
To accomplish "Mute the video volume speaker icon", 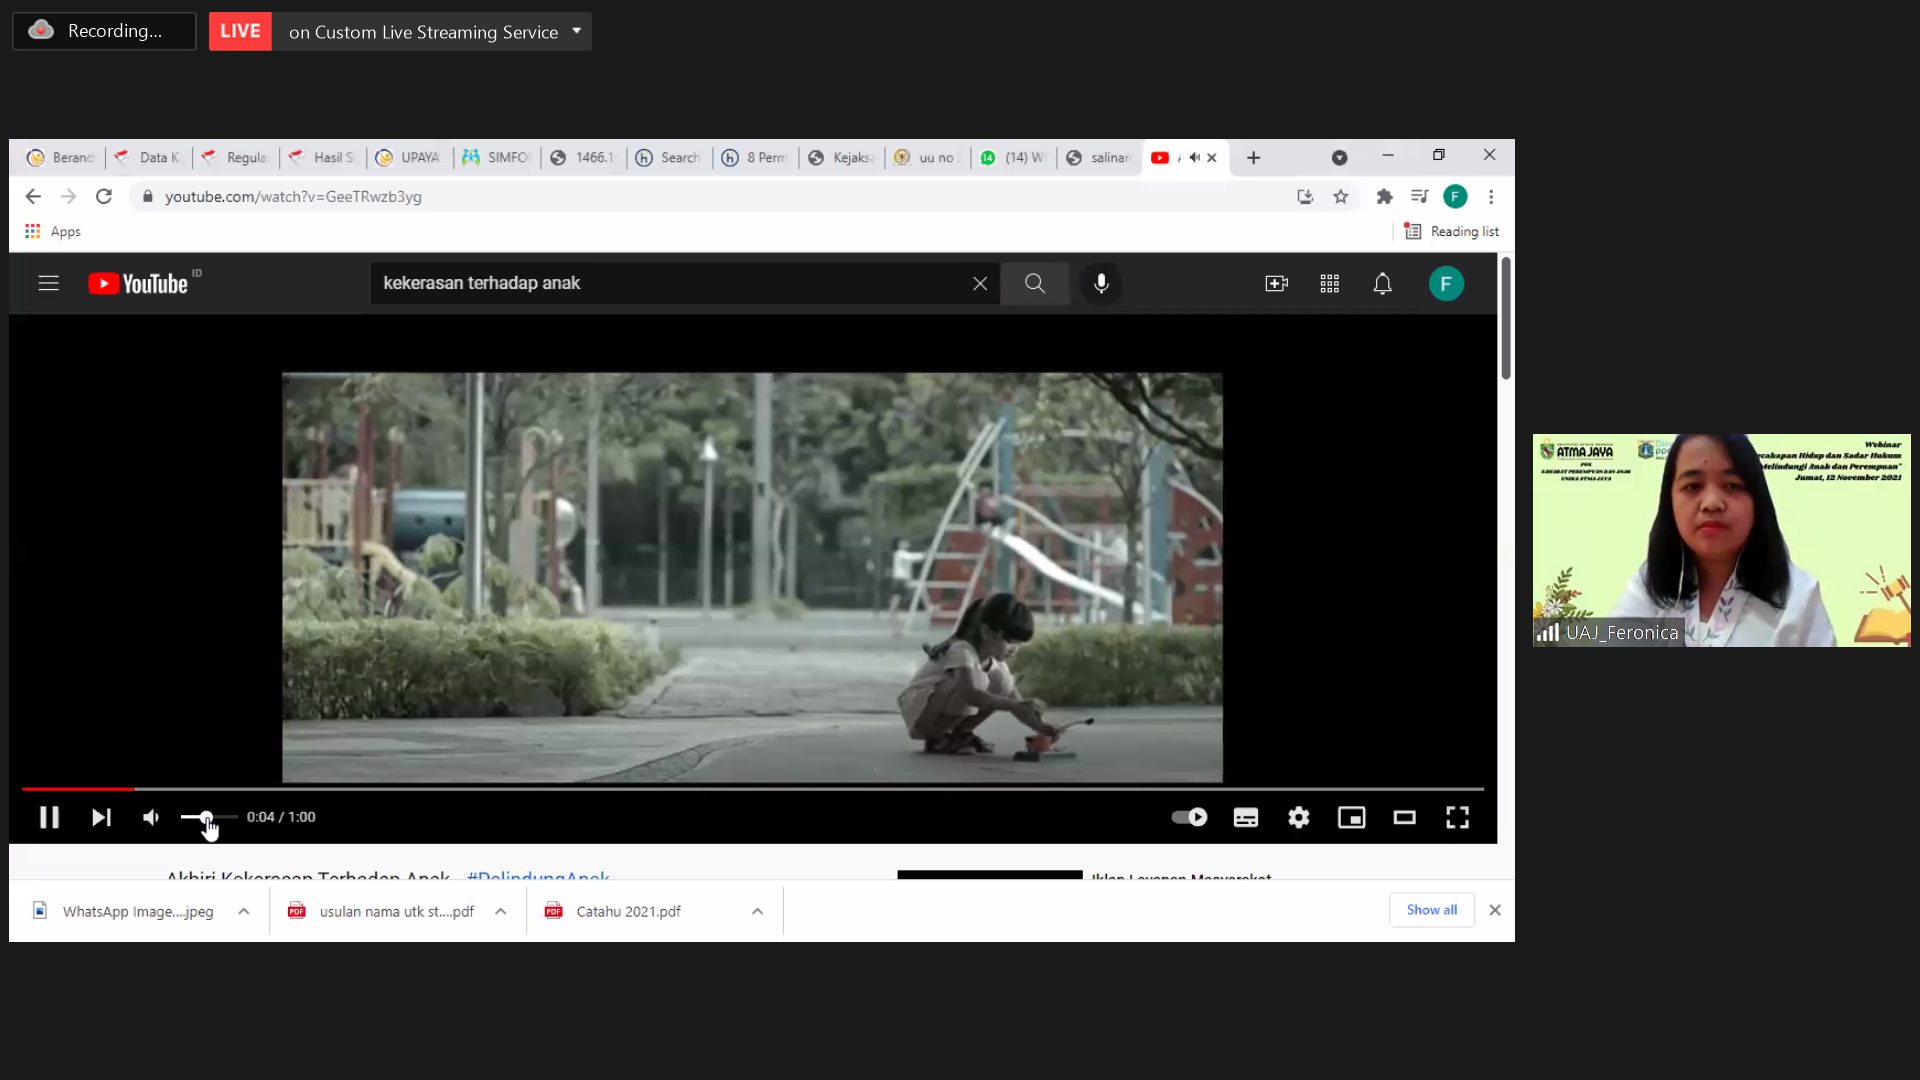I will coord(151,817).
